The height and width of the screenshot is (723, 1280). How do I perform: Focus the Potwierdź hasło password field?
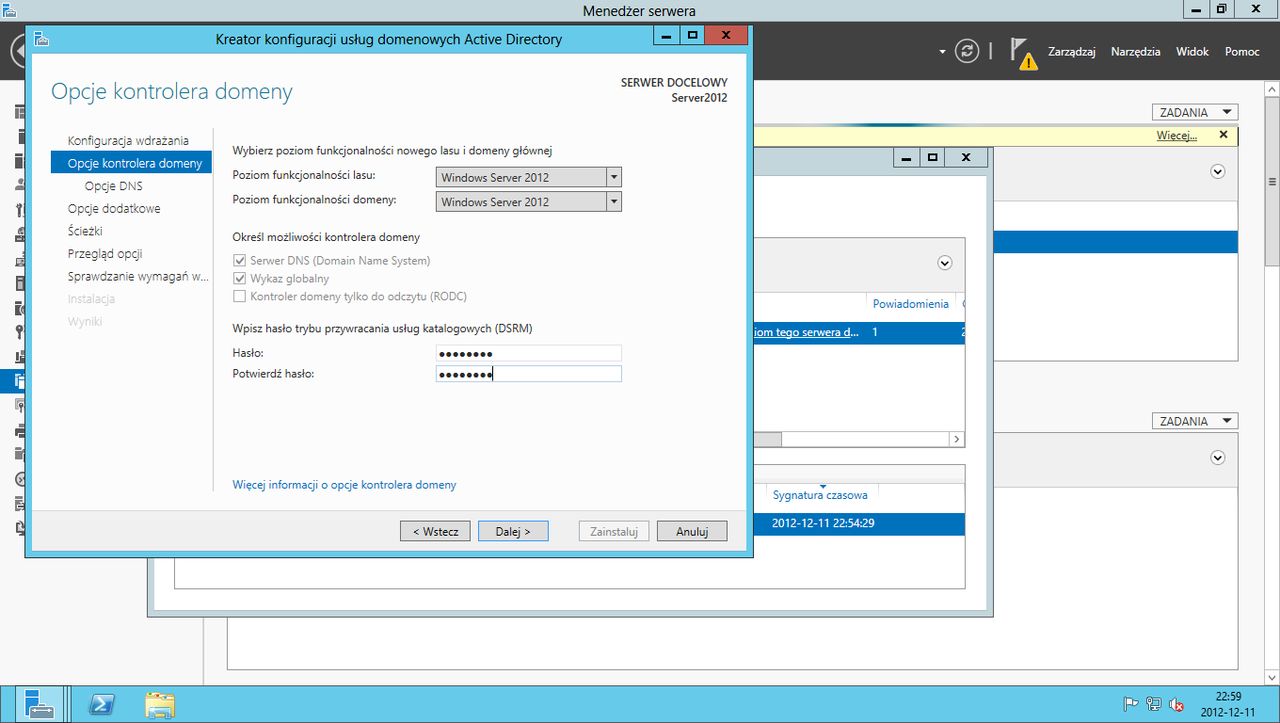(529, 374)
